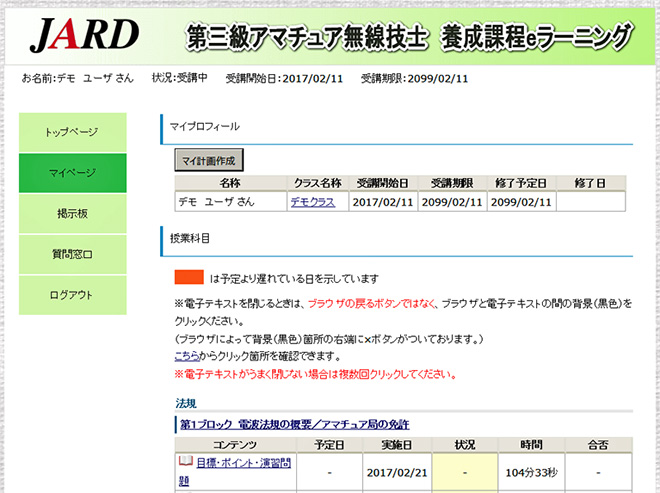The width and height of the screenshot is (660, 493).
Task: Click the デモ ユーザ さん table cell
Action: [230, 202]
